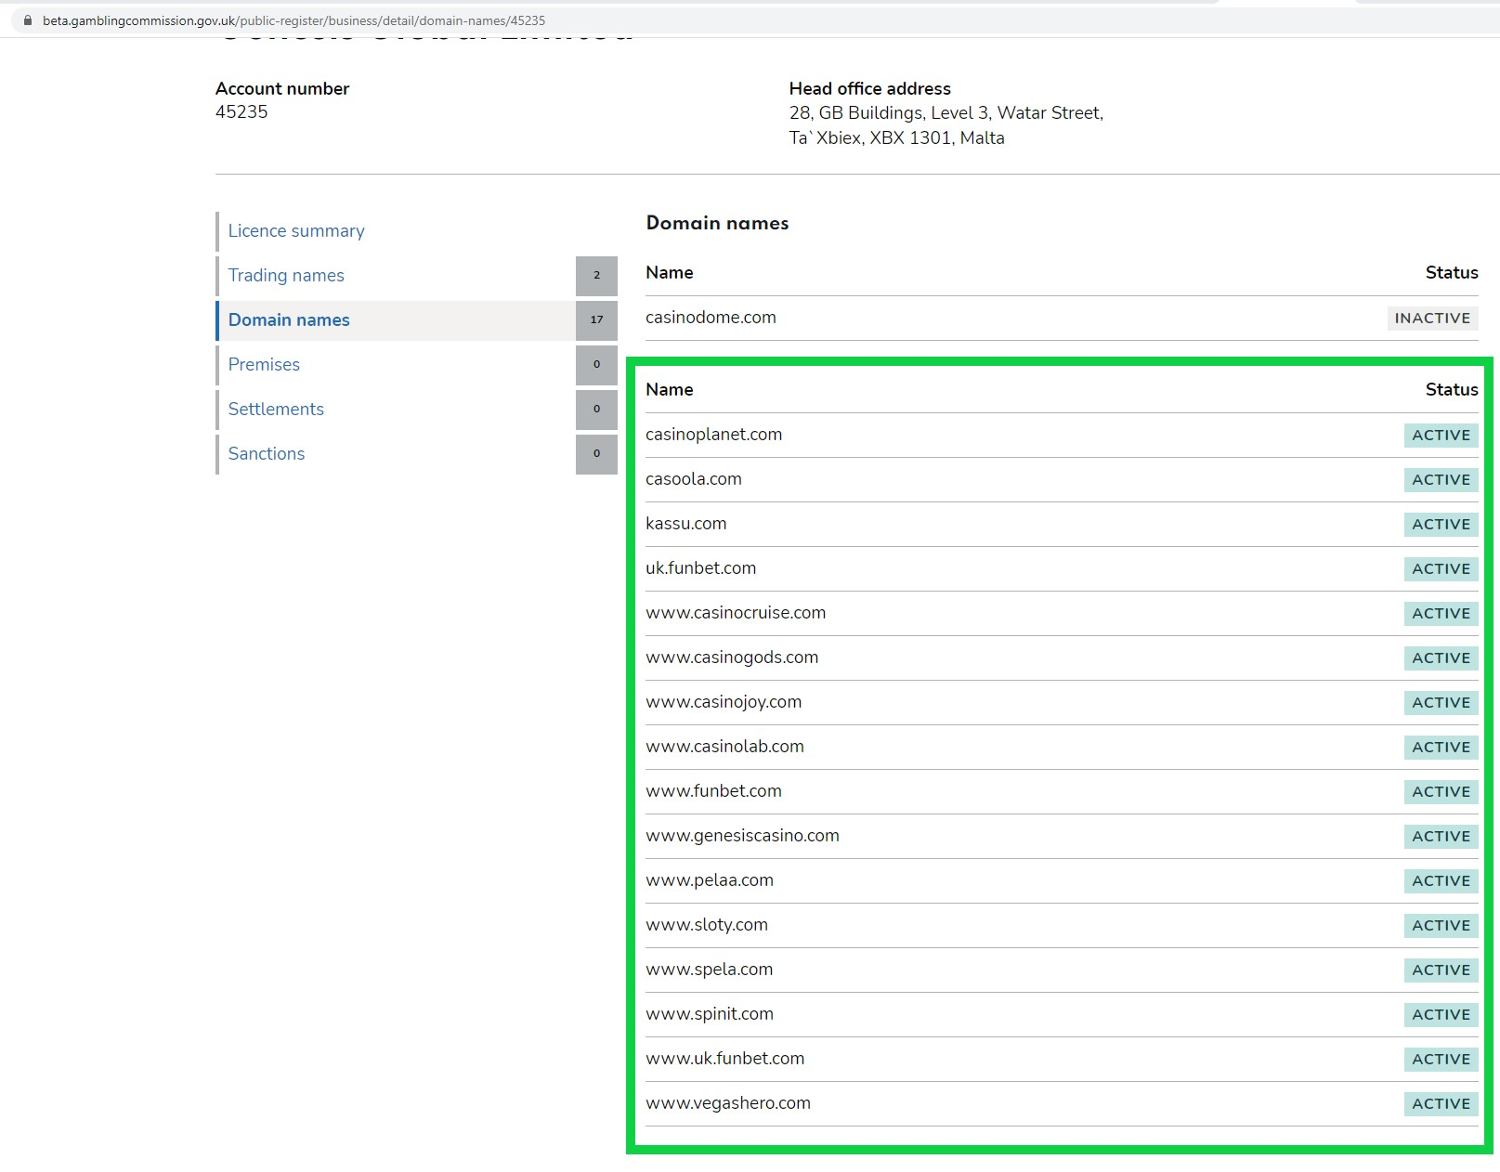
Task: Click the Sanctions count badge
Action: click(596, 454)
